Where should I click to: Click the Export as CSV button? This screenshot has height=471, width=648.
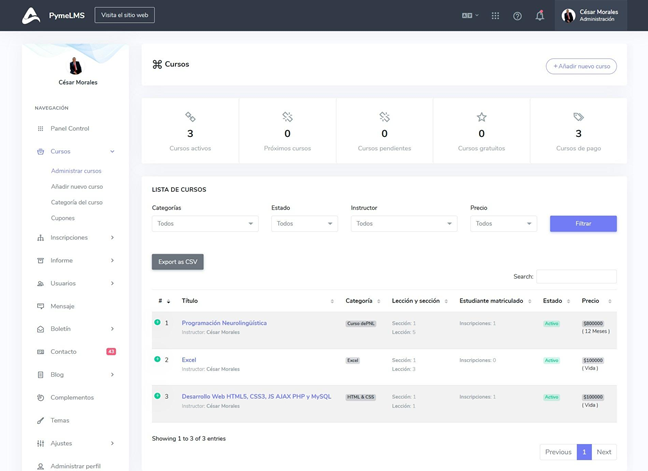pyautogui.click(x=178, y=262)
